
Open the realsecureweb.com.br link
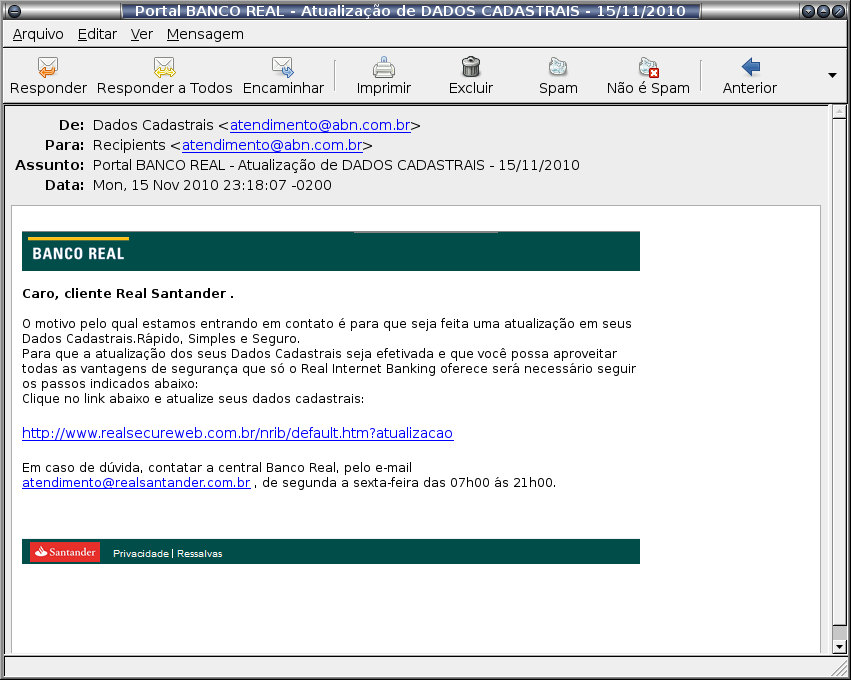coord(237,433)
